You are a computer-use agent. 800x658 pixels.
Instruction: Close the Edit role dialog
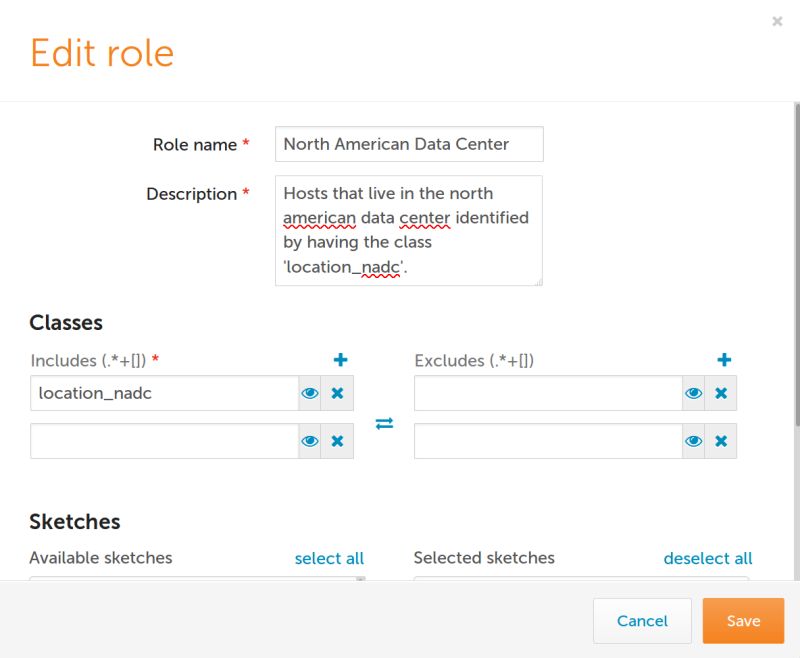click(x=777, y=21)
